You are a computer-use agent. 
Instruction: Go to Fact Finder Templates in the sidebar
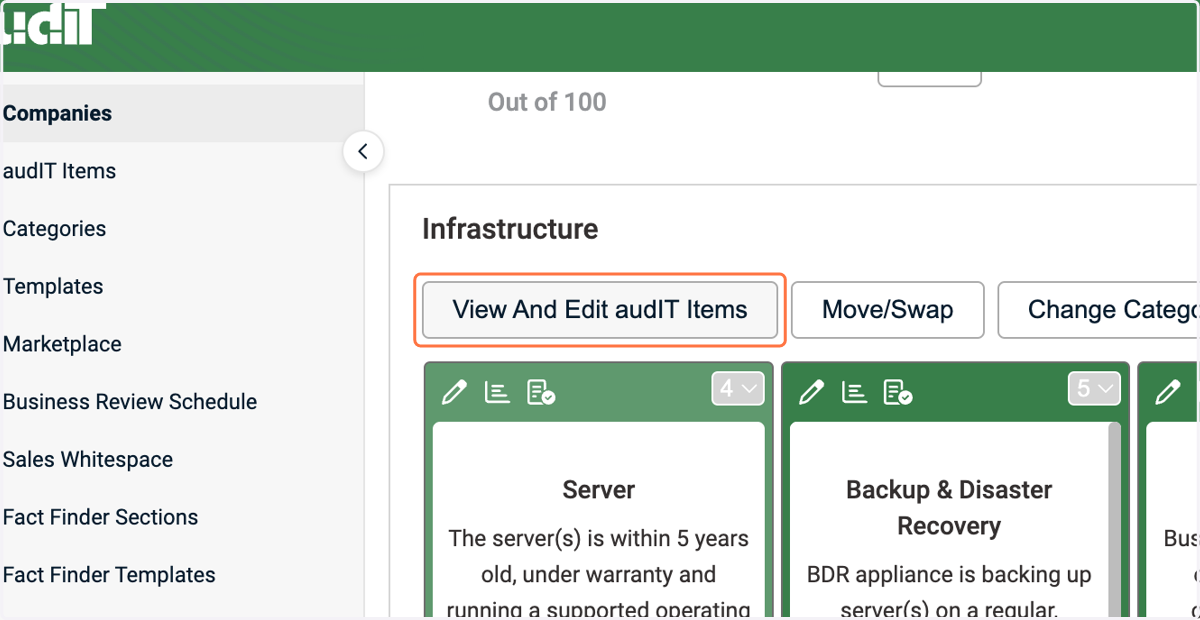coord(110,575)
